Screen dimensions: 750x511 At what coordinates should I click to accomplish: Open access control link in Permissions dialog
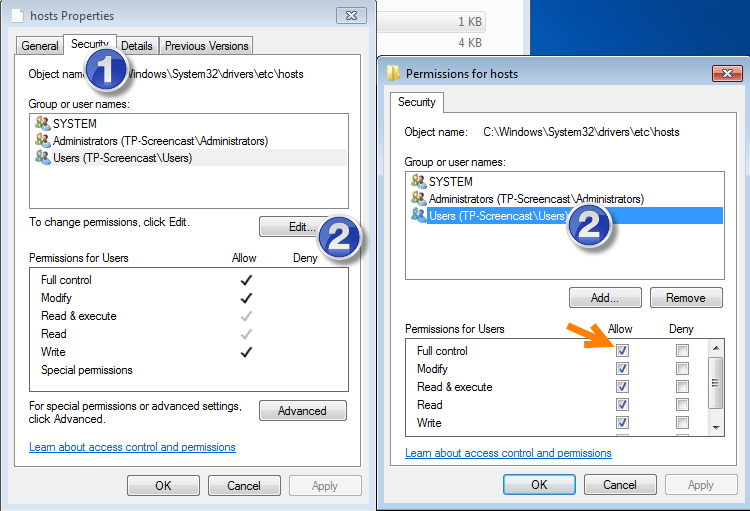(508, 453)
